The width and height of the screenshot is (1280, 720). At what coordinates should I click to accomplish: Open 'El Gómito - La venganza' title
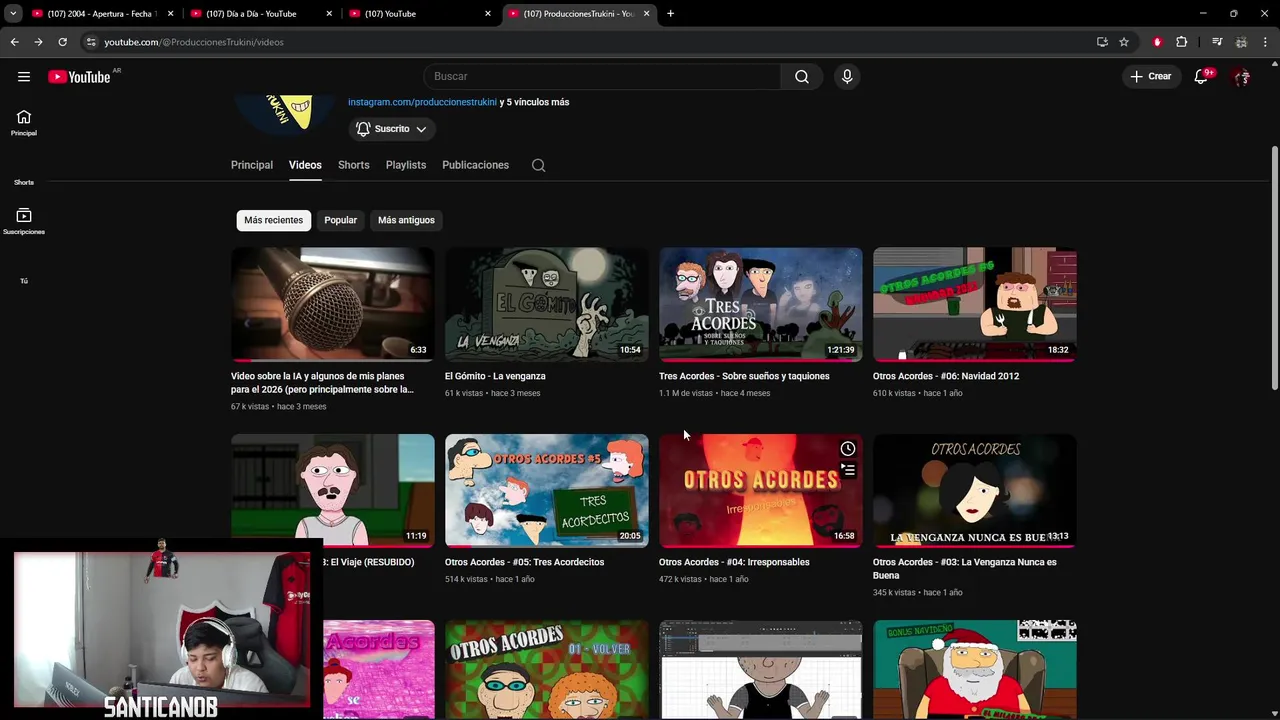[x=495, y=376]
